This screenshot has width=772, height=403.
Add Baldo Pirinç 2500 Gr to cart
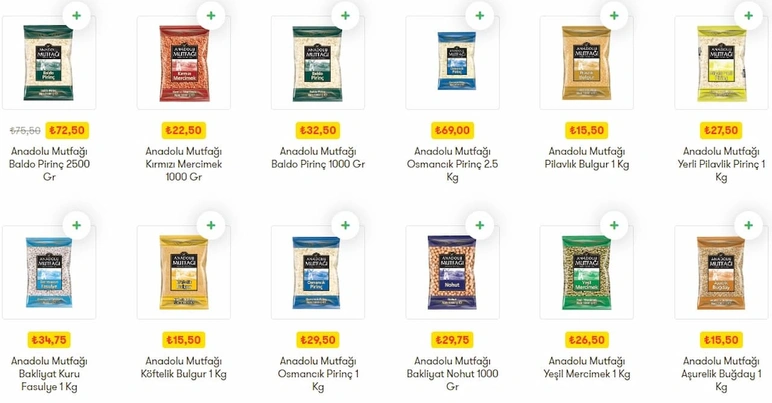[x=76, y=15]
